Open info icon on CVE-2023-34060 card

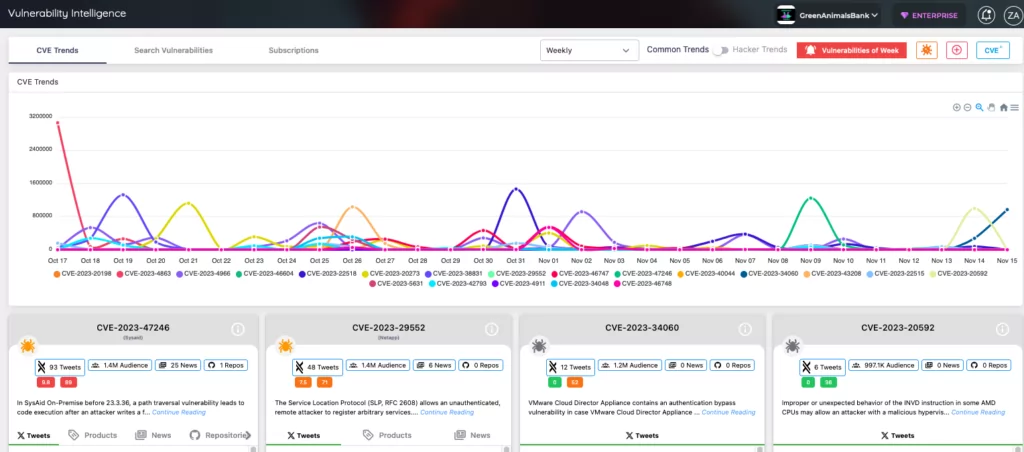(x=745, y=329)
